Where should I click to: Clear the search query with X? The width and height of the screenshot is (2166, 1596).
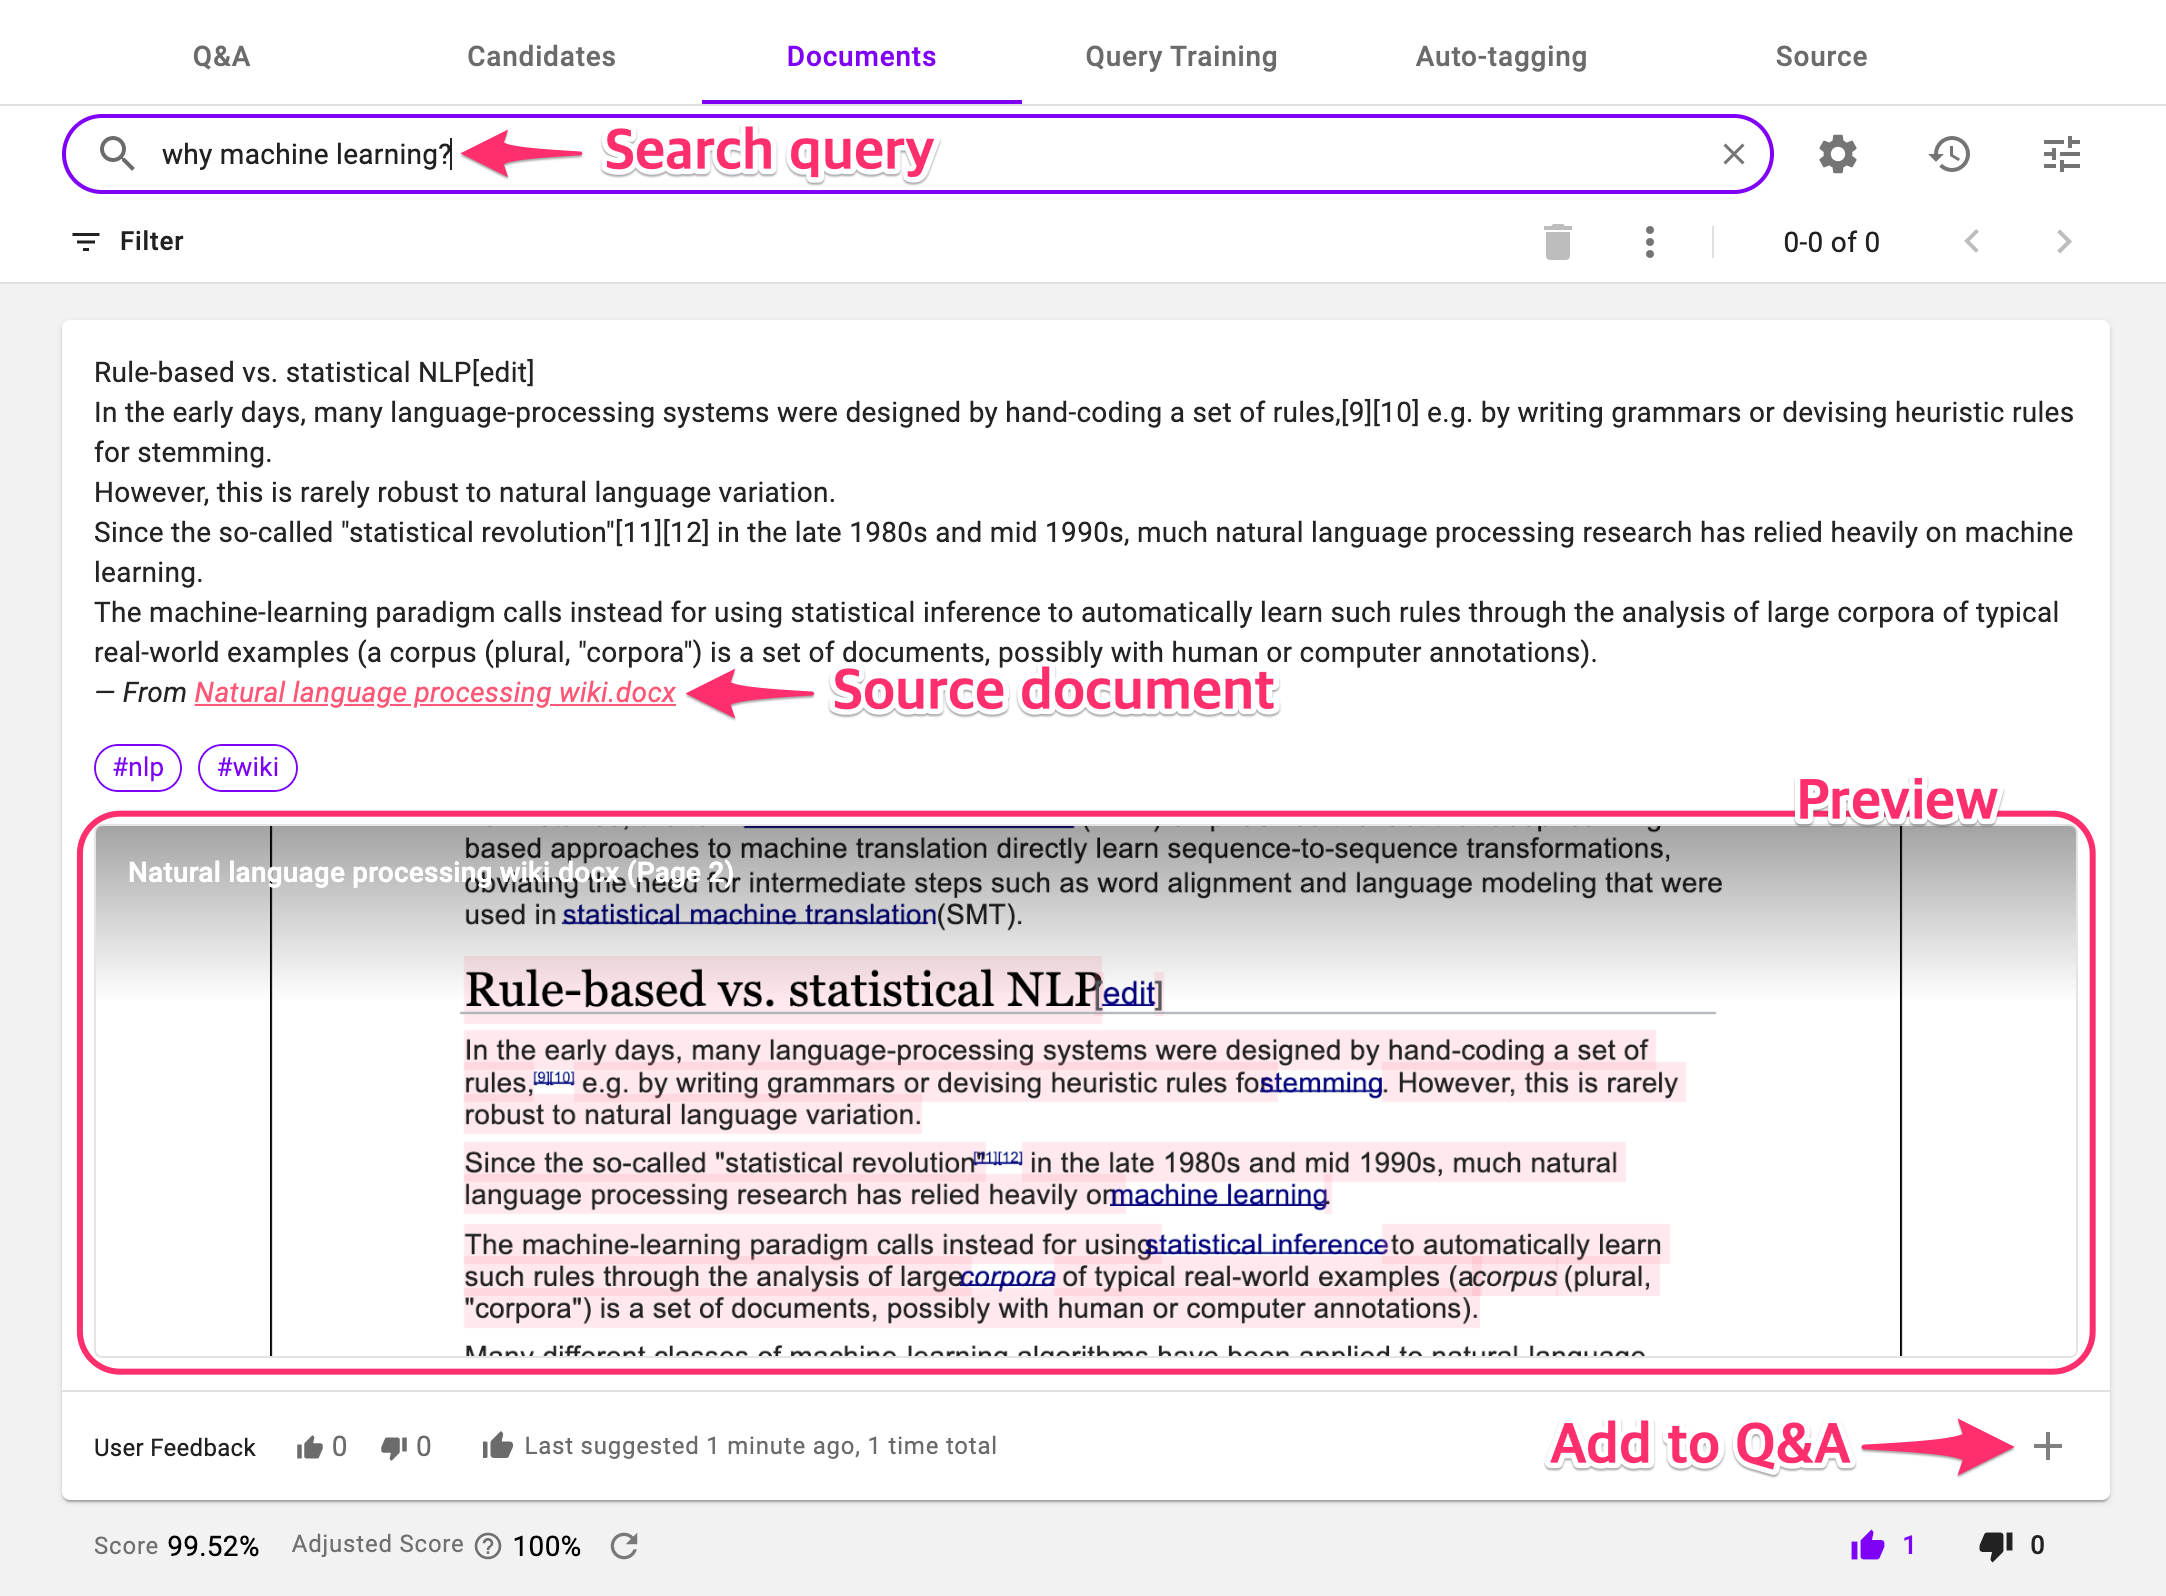(1733, 154)
